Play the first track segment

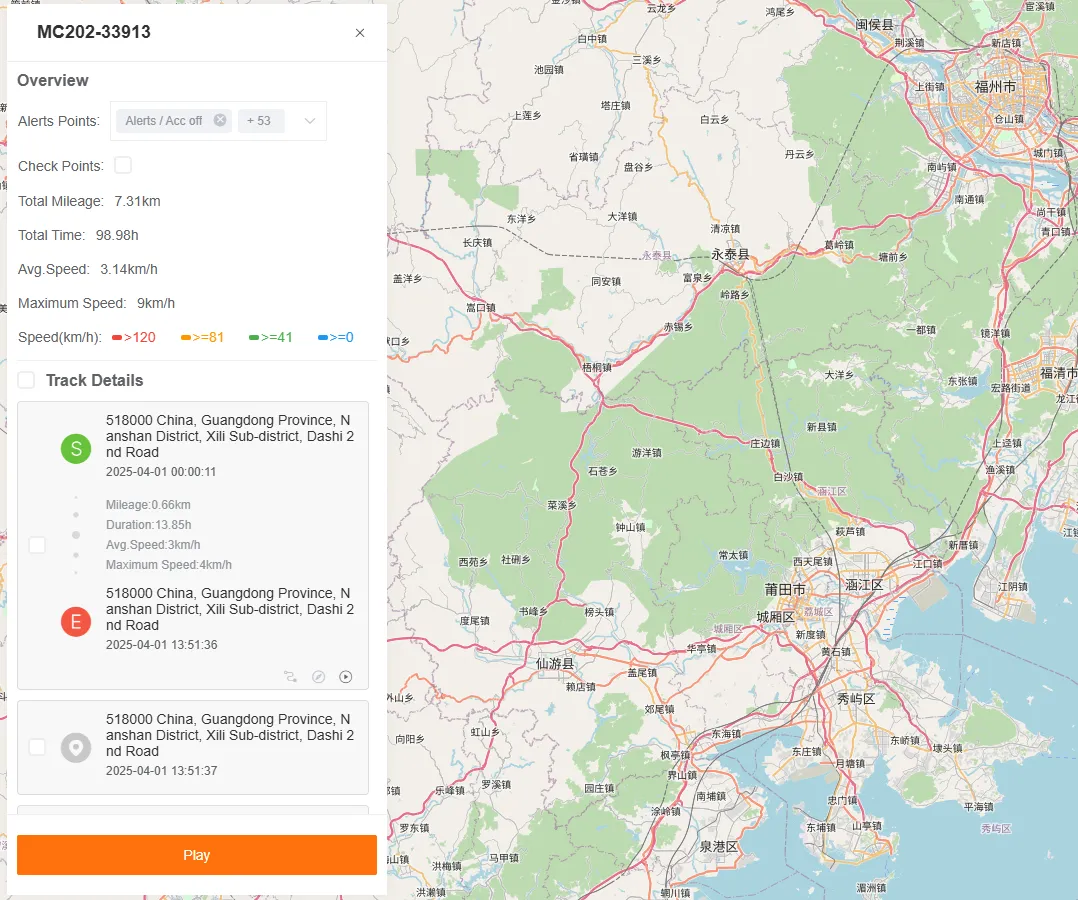pyautogui.click(x=346, y=676)
